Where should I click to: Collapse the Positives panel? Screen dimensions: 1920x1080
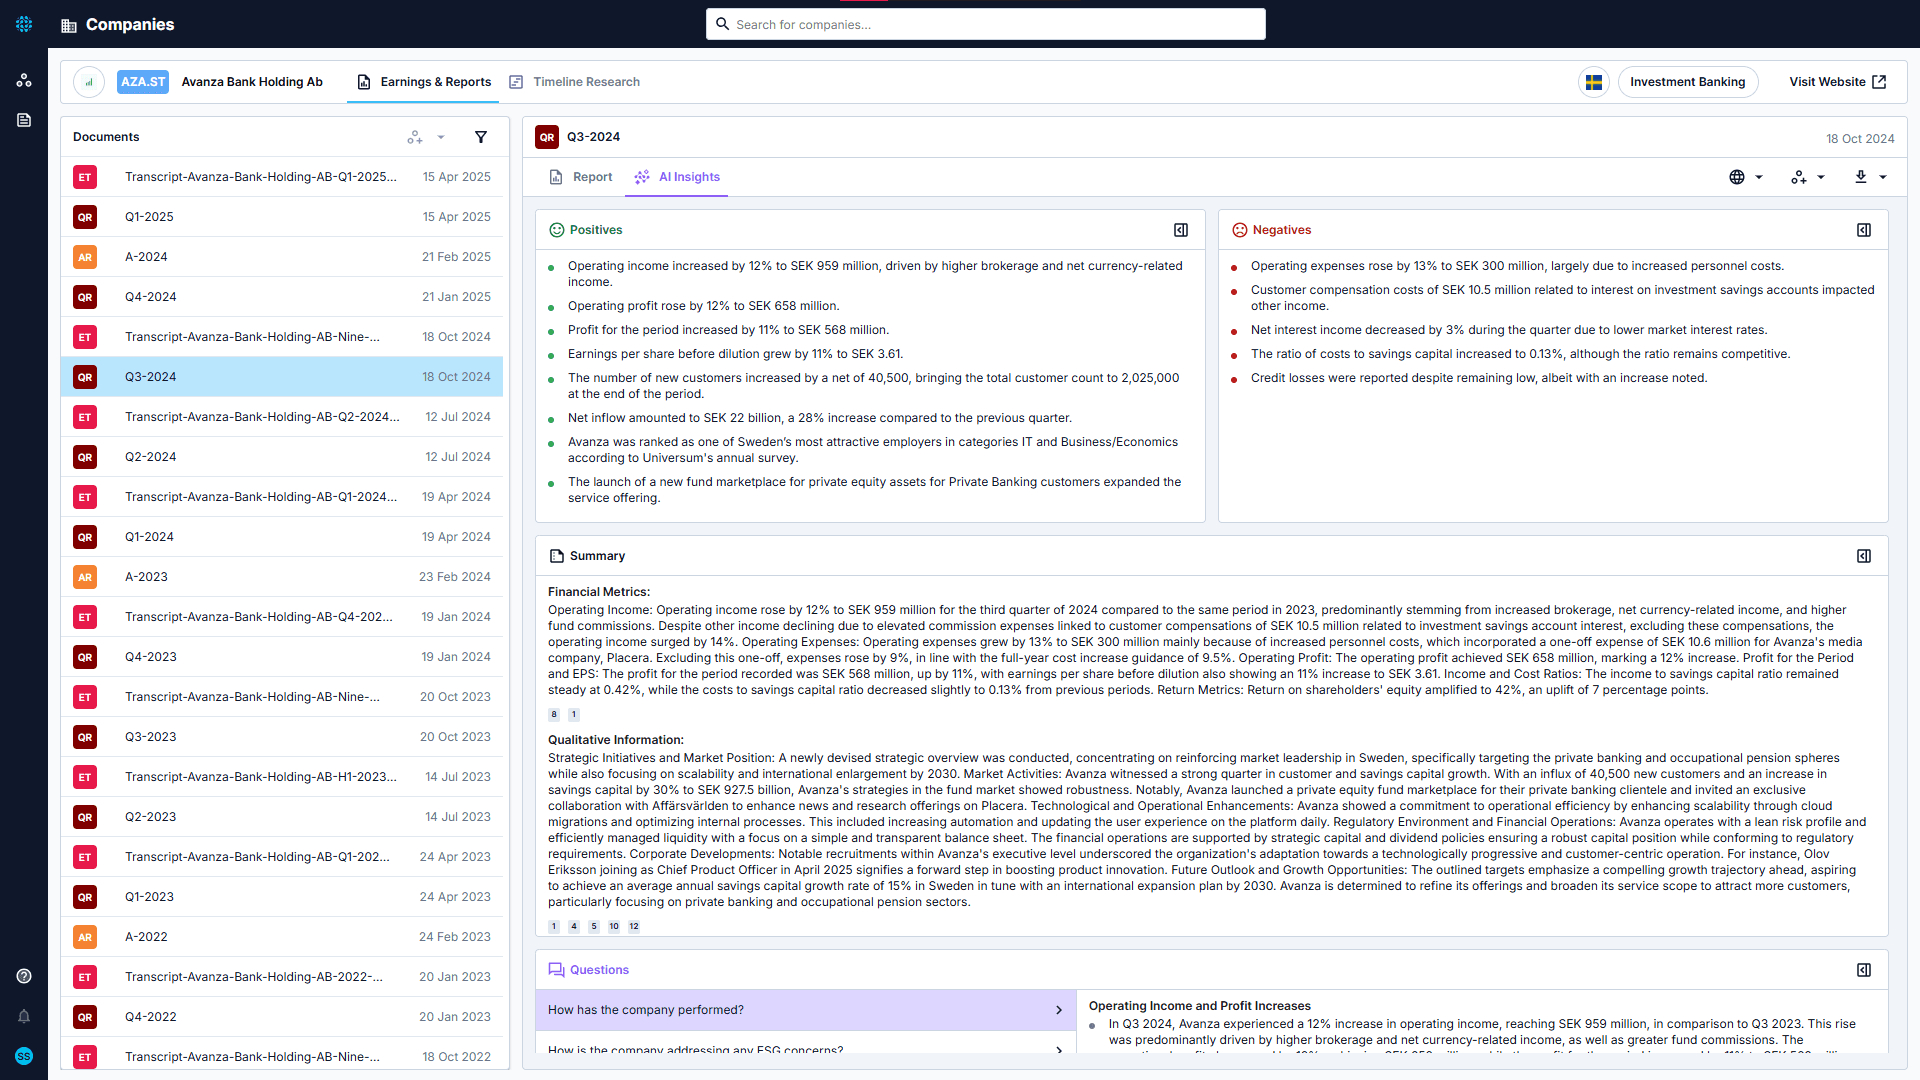pyautogui.click(x=1181, y=230)
